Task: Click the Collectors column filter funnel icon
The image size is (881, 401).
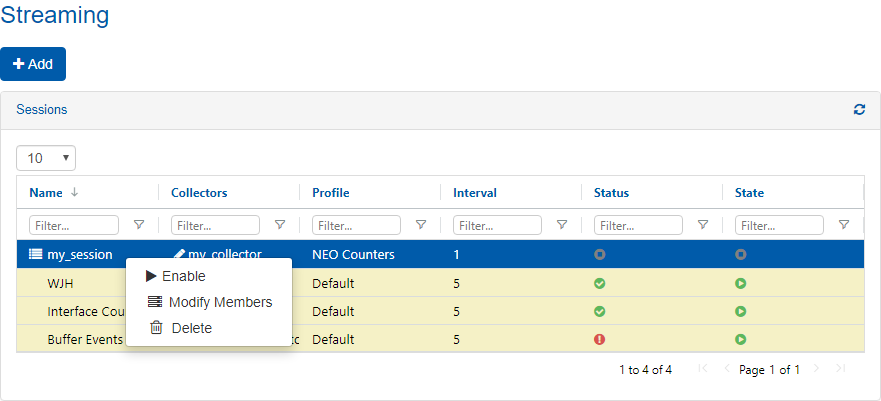Action: coord(280,225)
